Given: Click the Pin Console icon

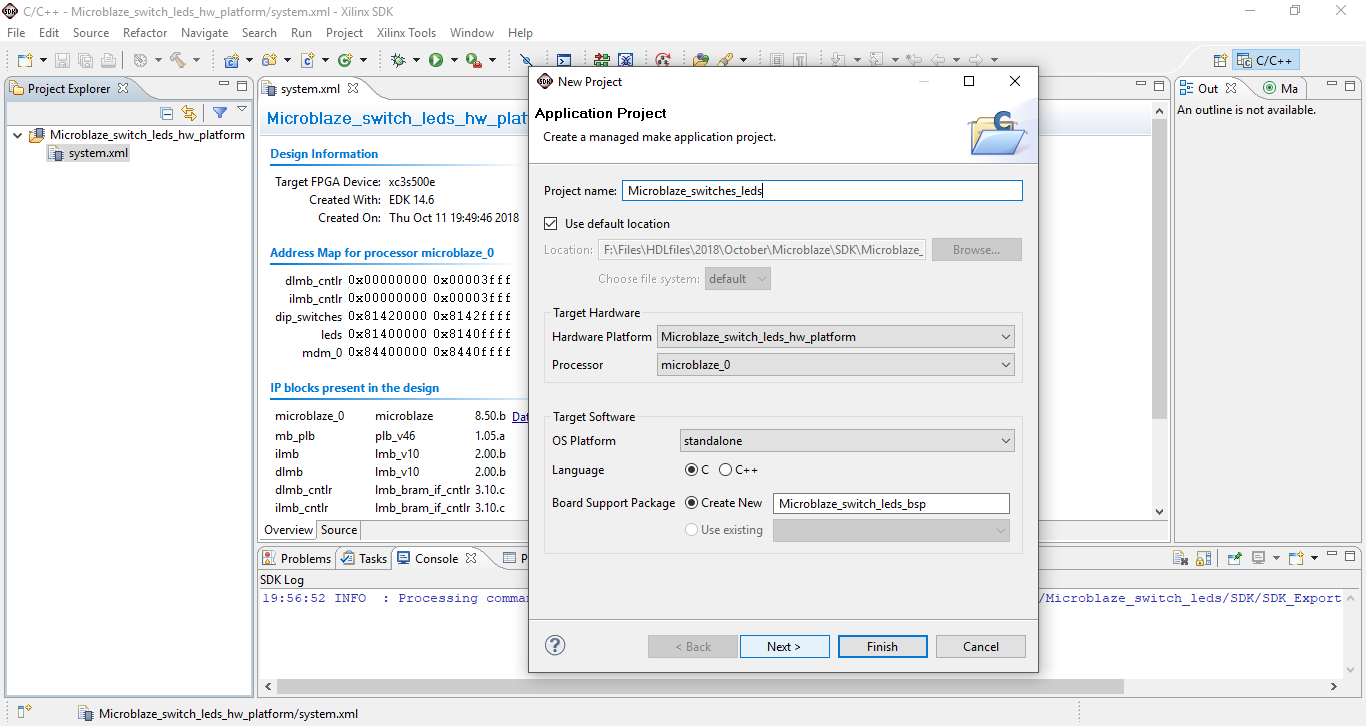Looking at the screenshot, I should pyautogui.click(x=1235, y=558).
